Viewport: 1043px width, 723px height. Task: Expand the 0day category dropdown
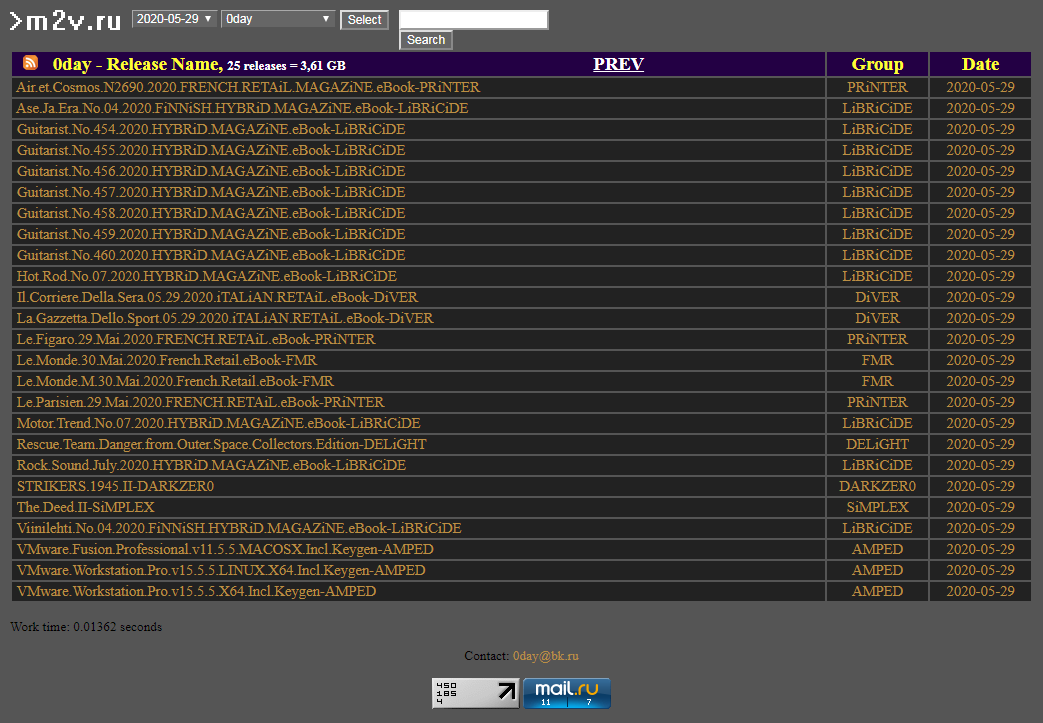click(278, 19)
